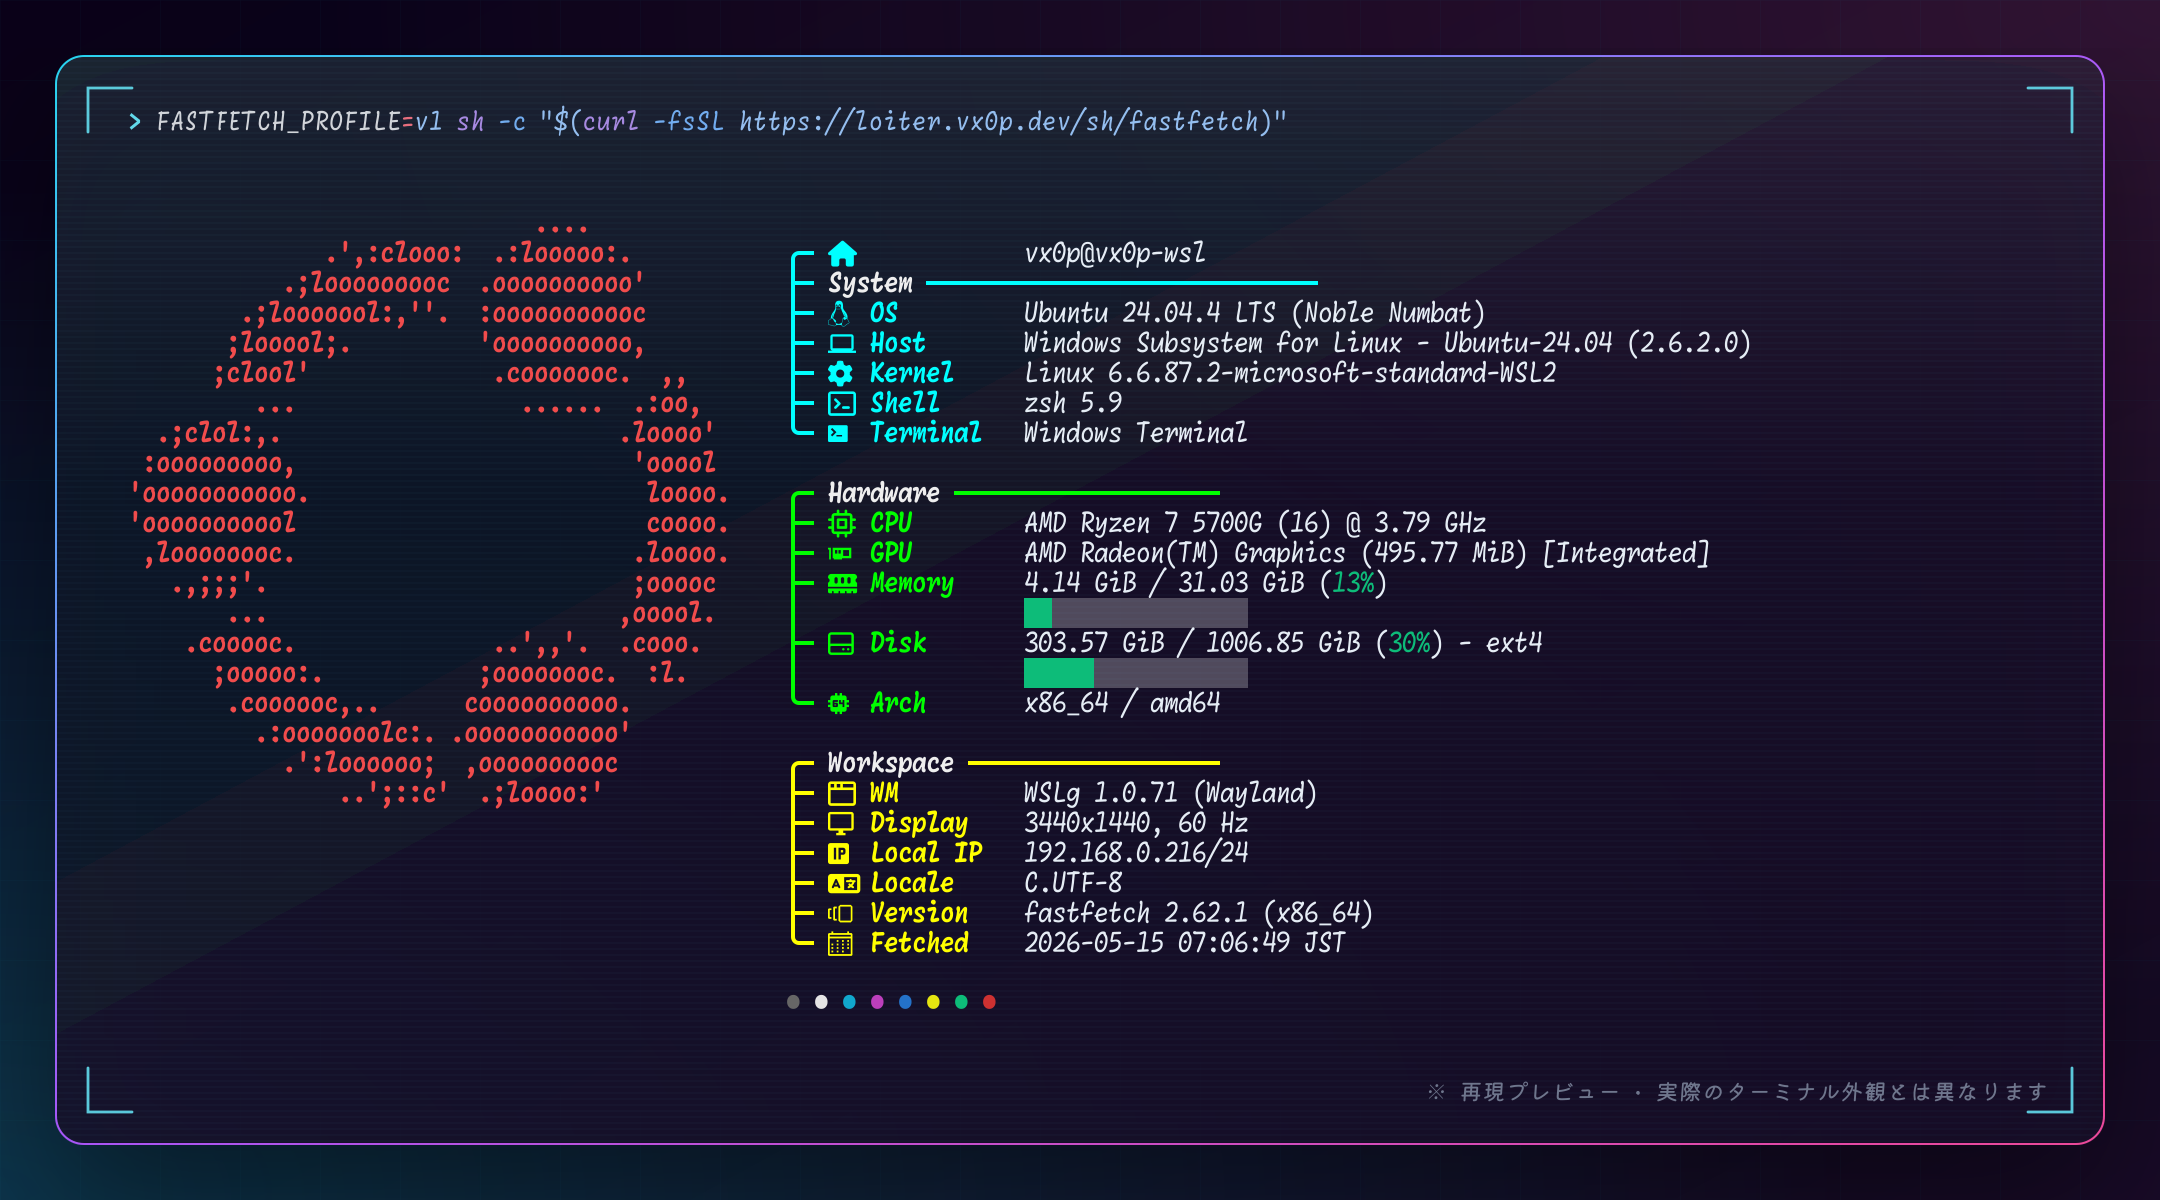The image size is (2160, 1200).
Task: Click the Locale language icon
Action: pos(843,883)
